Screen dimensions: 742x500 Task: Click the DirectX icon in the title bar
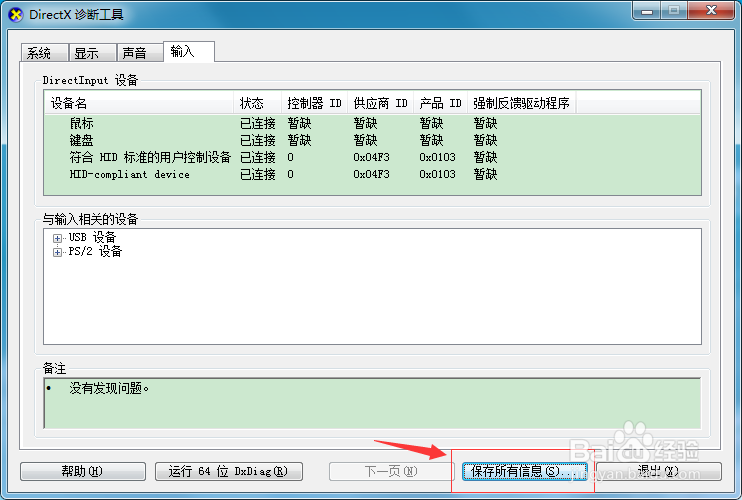(16, 15)
